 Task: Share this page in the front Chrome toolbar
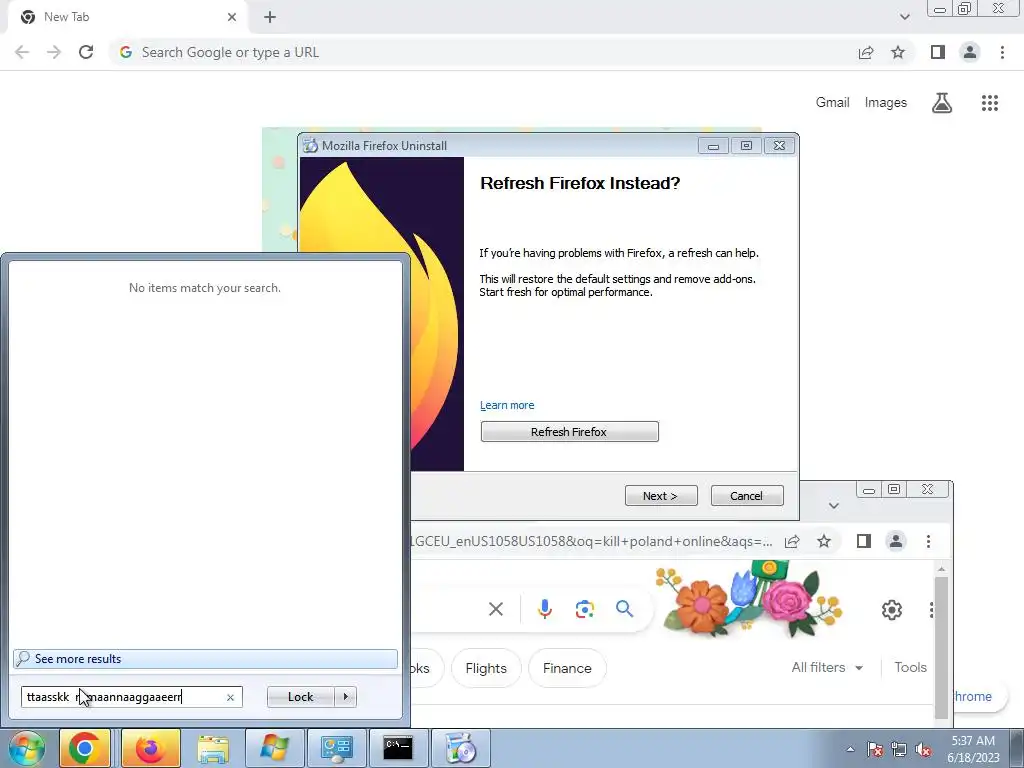pyautogui.click(x=866, y=52)
